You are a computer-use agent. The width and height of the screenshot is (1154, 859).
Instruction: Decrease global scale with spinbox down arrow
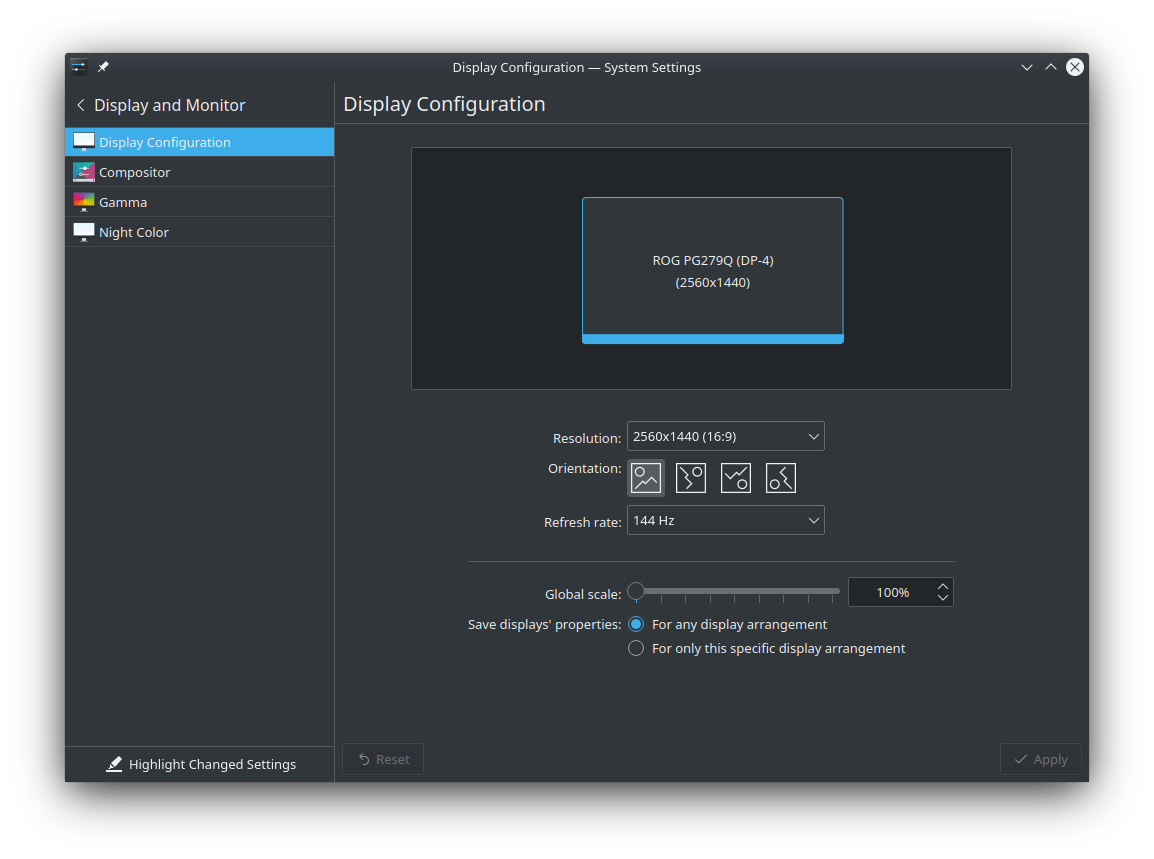coord(943,598)
